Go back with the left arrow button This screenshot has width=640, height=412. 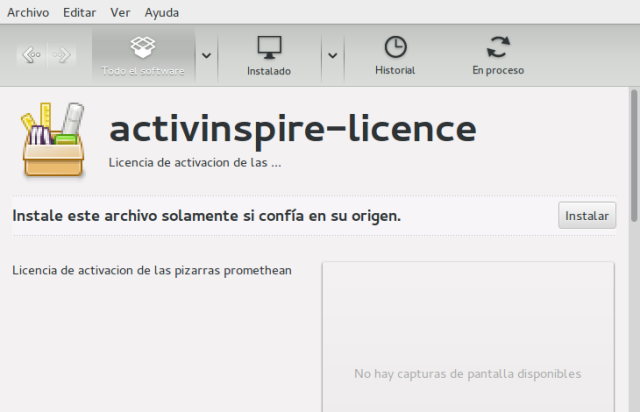(x=31, y=55)
